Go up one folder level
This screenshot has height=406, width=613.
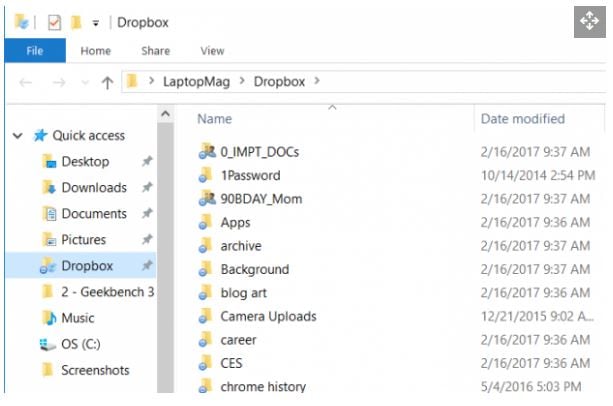point(107,82)
